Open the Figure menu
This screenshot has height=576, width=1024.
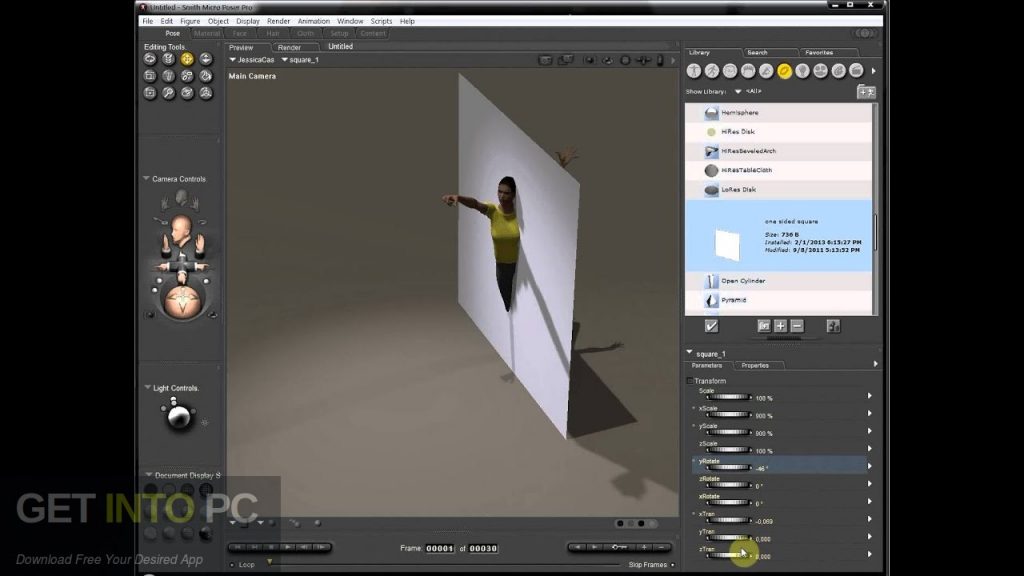click(190, 21)
